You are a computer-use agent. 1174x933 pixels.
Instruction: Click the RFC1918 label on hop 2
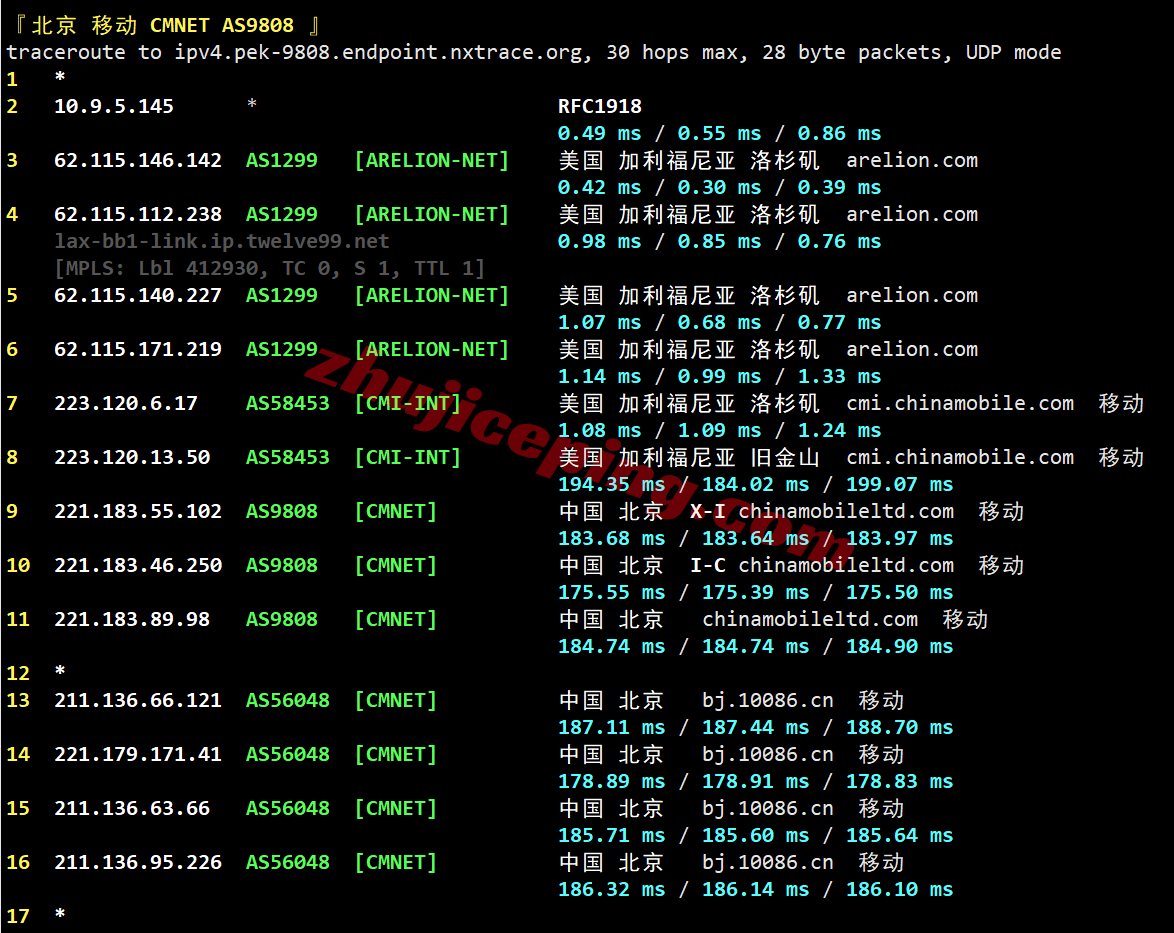point(599,105)
